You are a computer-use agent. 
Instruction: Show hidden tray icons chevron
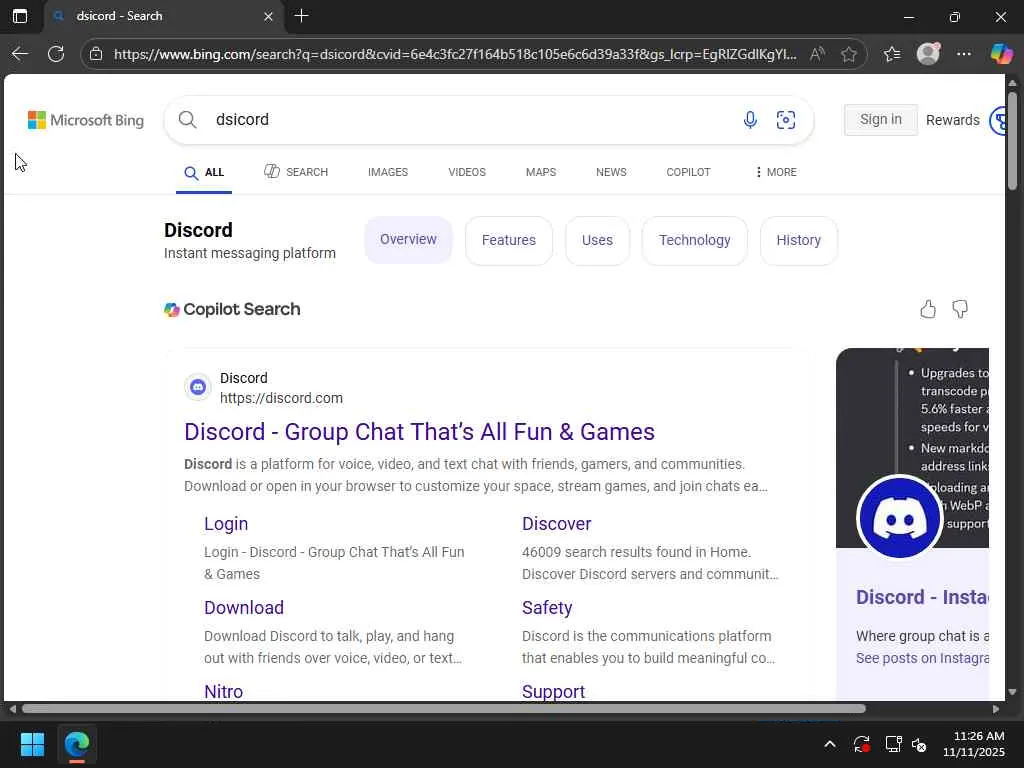coord(829,744)
